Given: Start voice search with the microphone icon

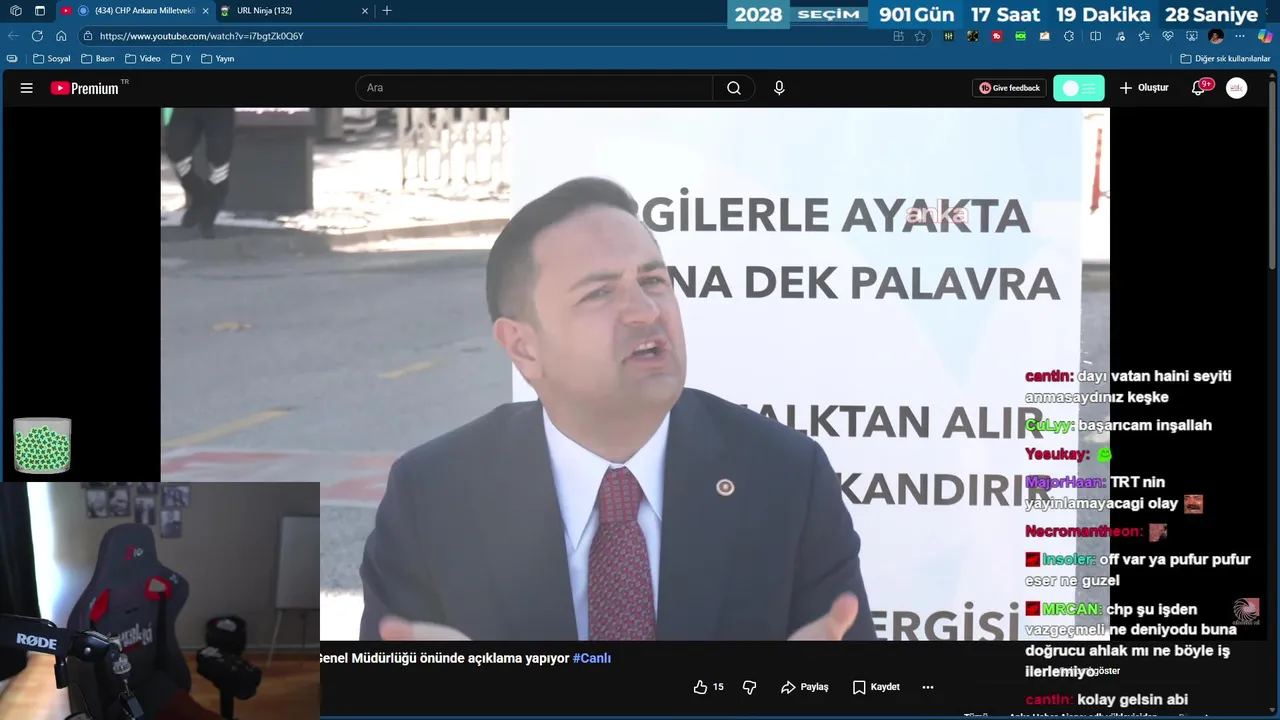Looking at the screenshot, I should coord(779,88).
